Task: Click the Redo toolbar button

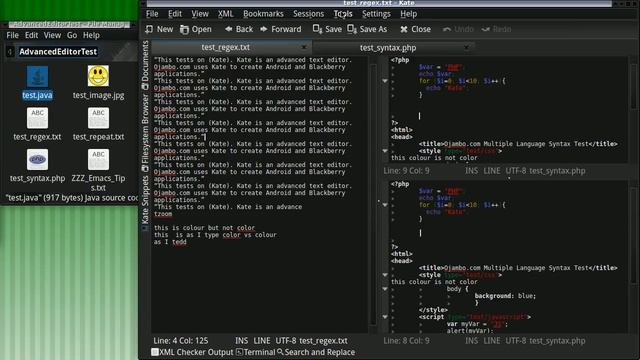Action: pos(496,29)
